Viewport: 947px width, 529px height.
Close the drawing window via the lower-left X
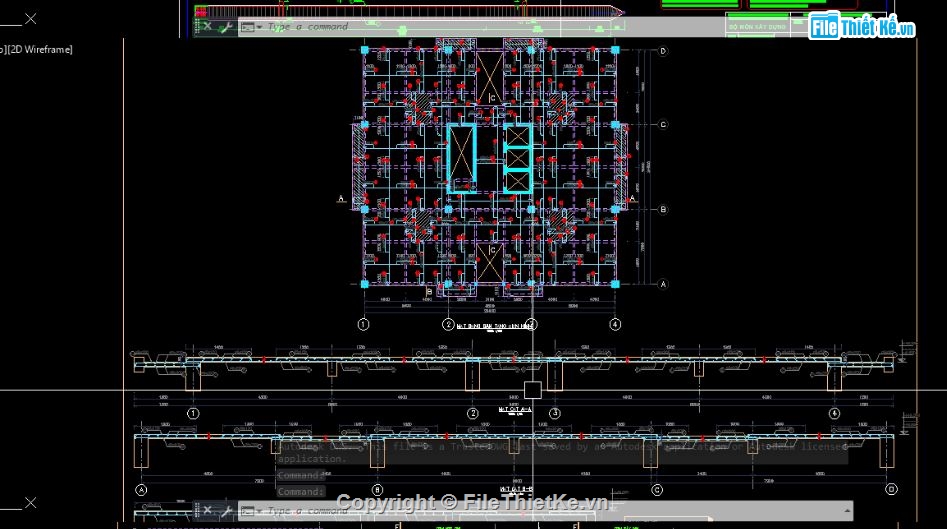point(31,502)
